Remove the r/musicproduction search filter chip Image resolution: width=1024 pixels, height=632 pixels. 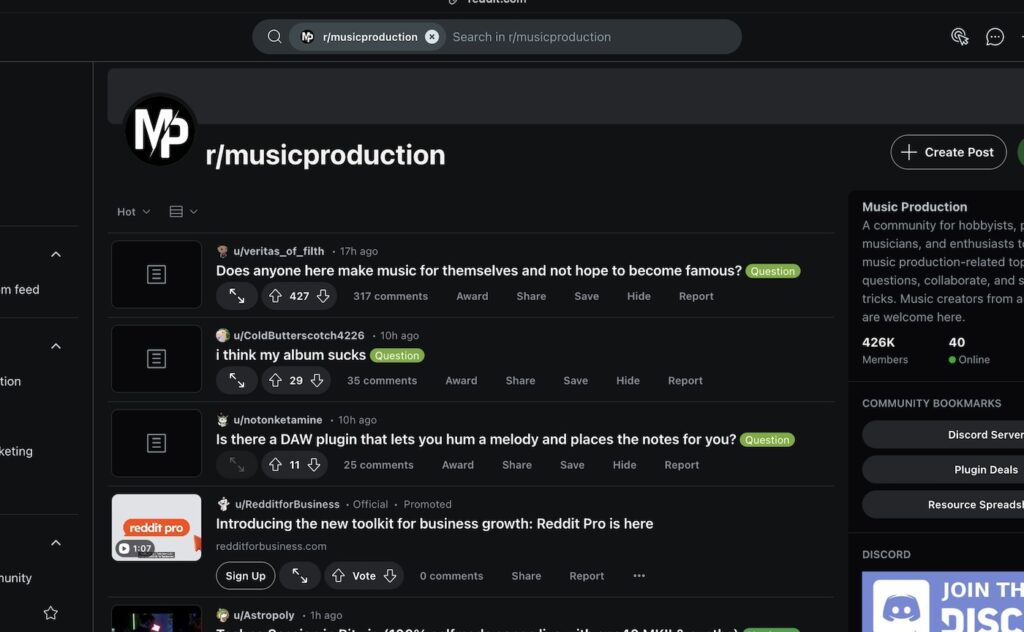pyautogui.click(x=432, y=37)
